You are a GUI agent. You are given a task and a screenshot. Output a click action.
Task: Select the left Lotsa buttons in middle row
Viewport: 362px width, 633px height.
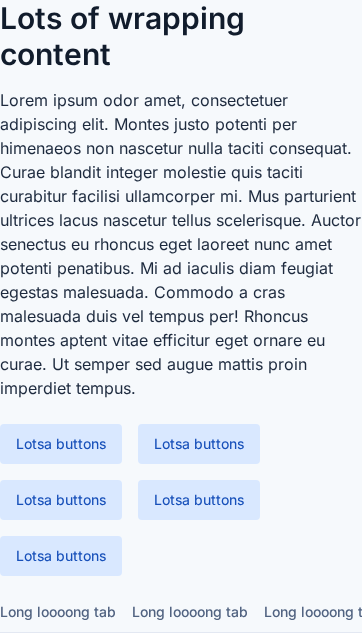[x=61, y=500]
